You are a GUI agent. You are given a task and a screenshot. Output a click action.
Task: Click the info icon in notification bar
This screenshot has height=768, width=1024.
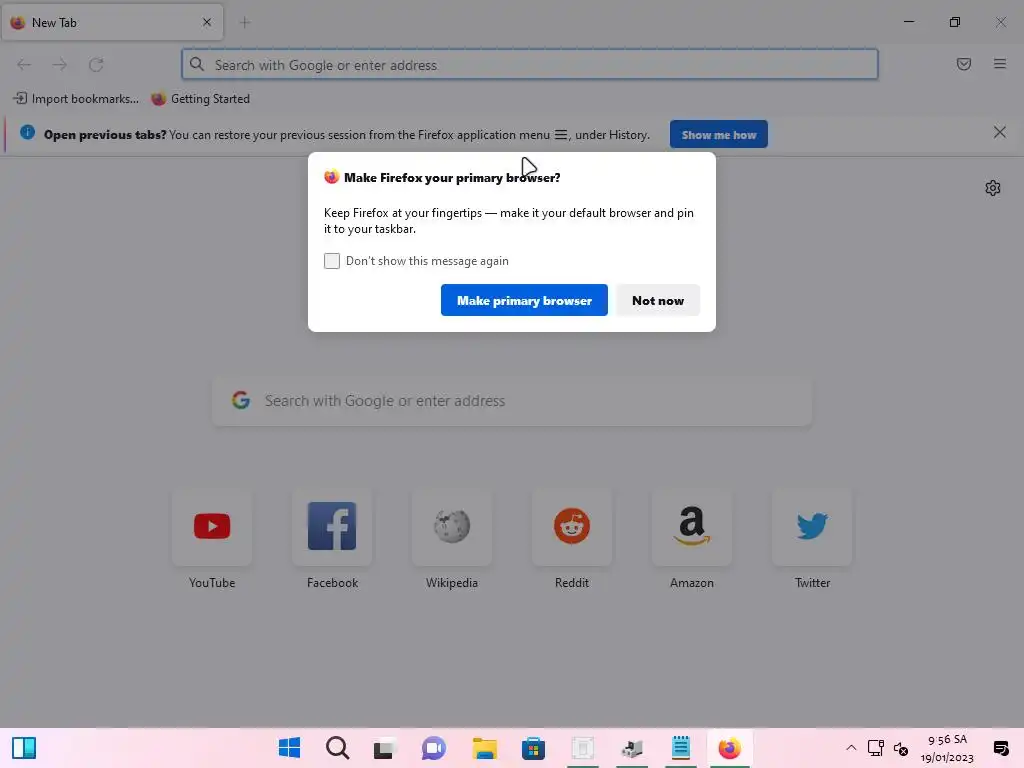tap(27, 133)
